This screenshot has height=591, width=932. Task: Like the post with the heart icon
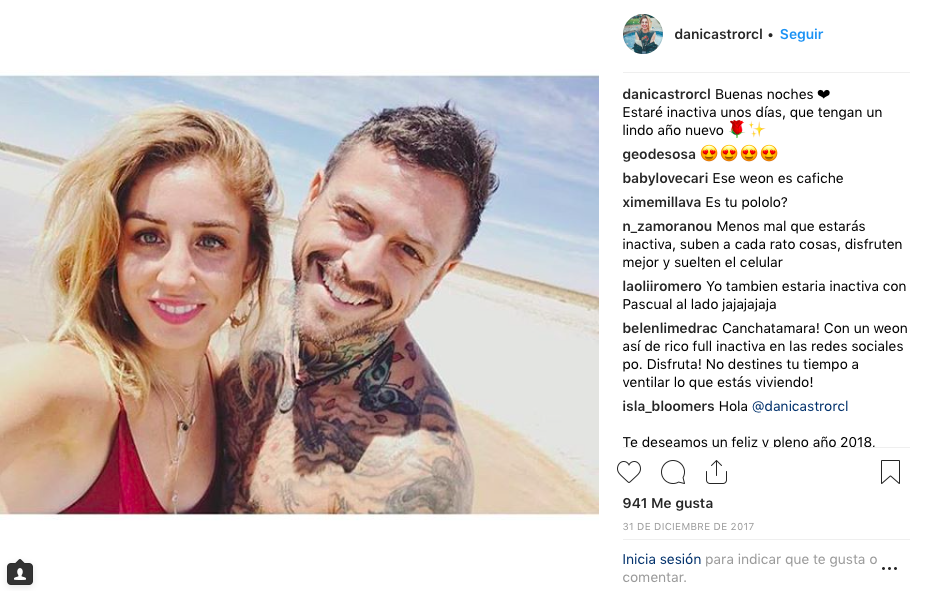click(629, 472)
